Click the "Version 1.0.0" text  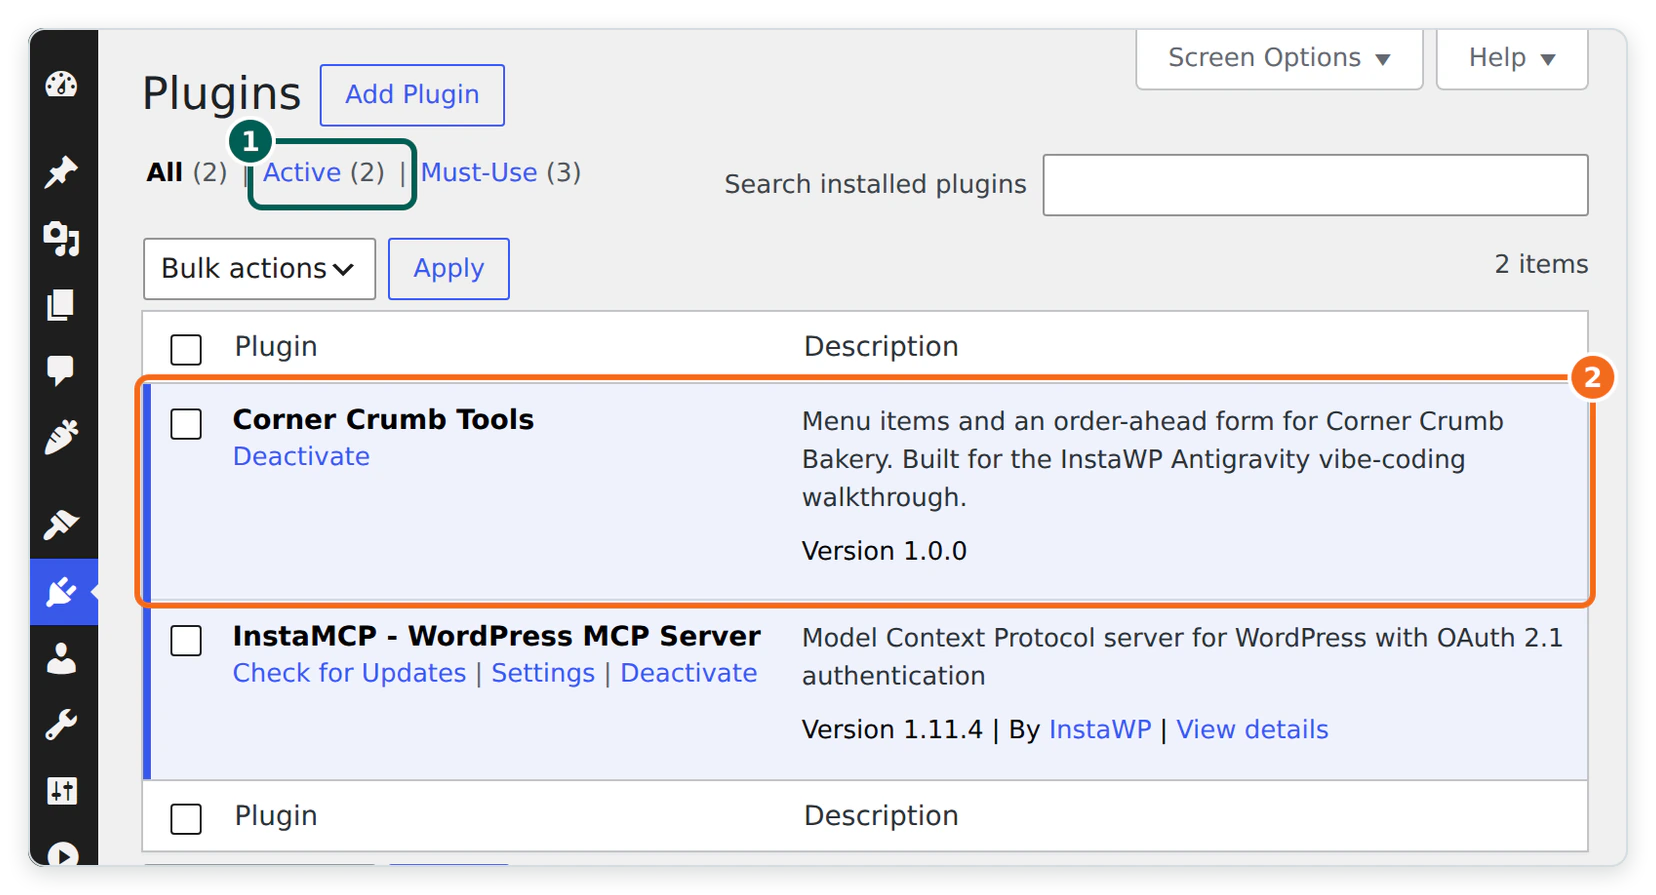click(884, 551)
